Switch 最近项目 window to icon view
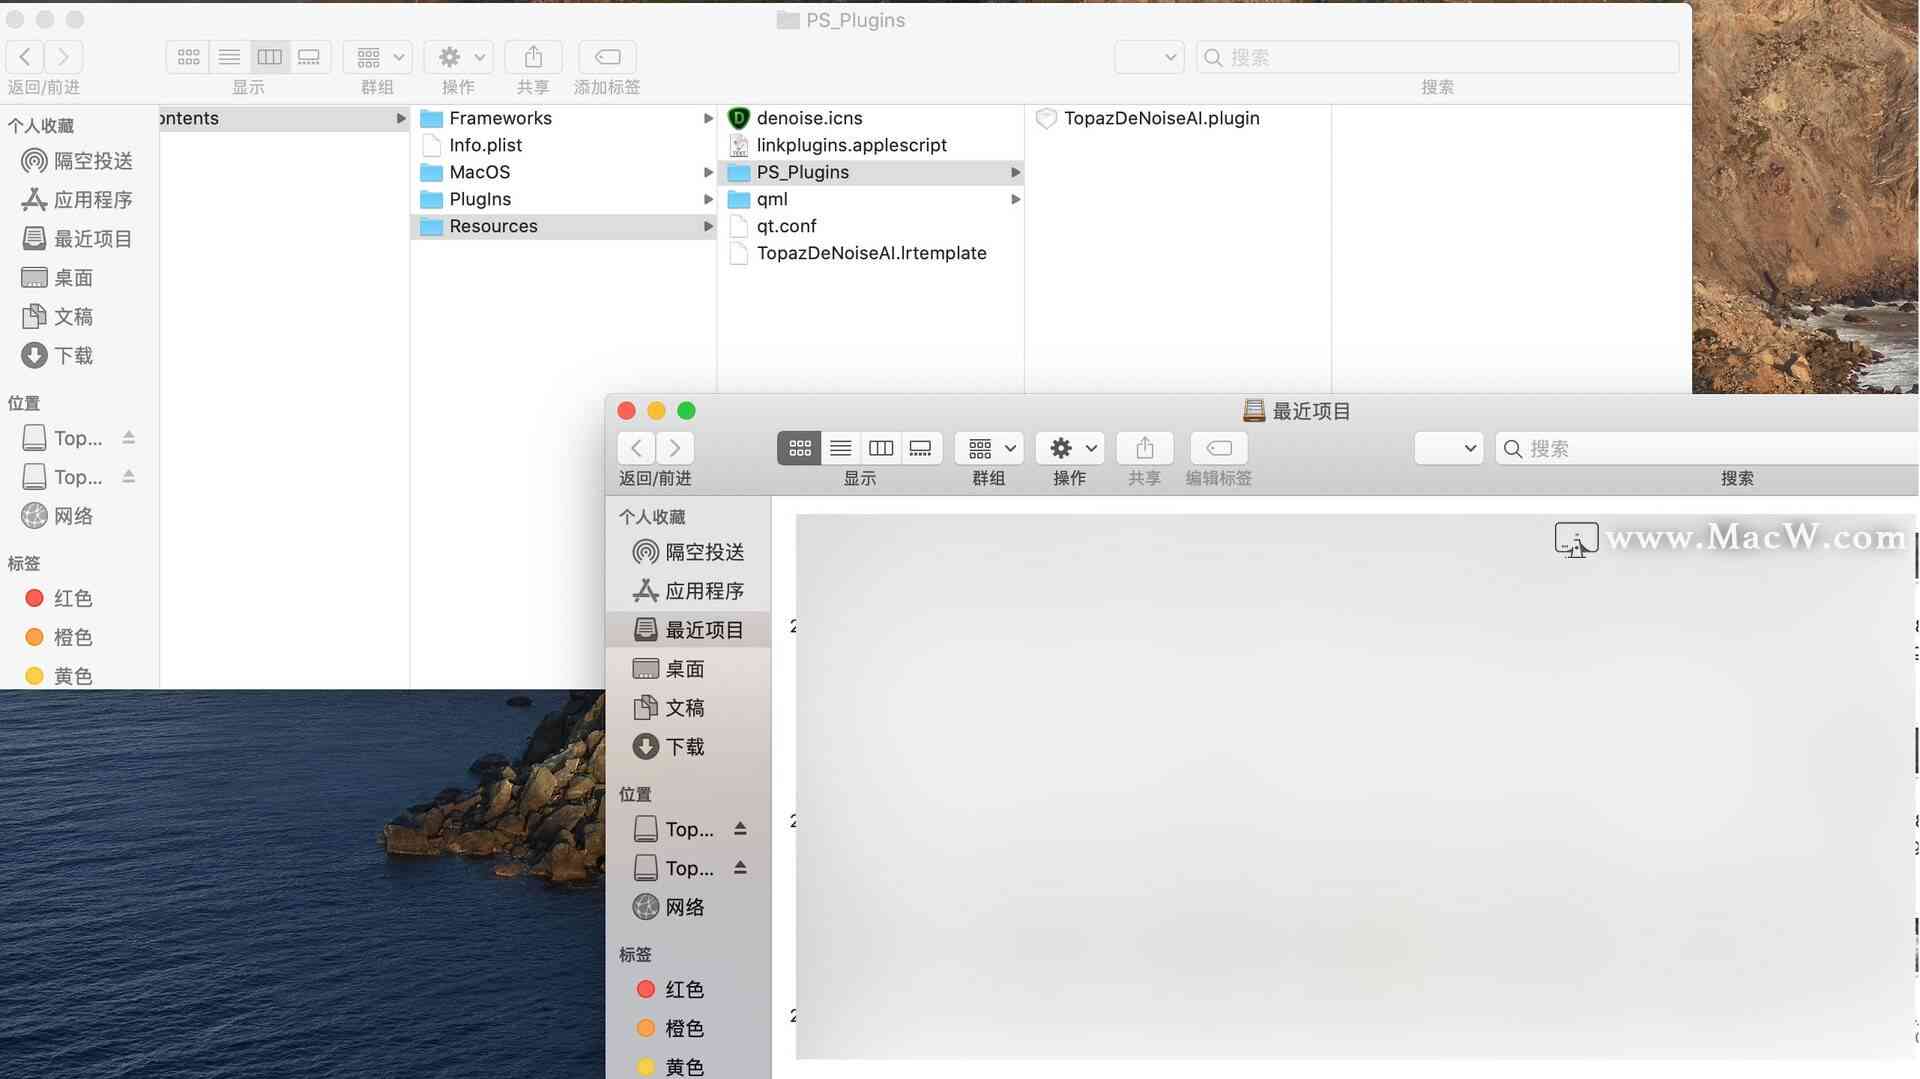The height and width of the screenshot is (1079, 1920). point(800,448)
